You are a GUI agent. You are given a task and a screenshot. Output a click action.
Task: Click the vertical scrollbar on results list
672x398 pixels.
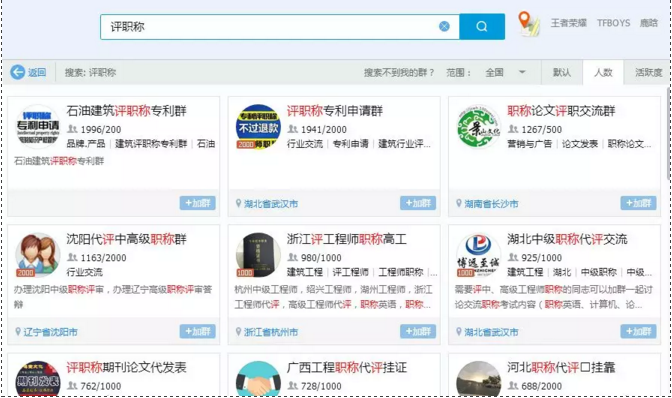point(669,134)
